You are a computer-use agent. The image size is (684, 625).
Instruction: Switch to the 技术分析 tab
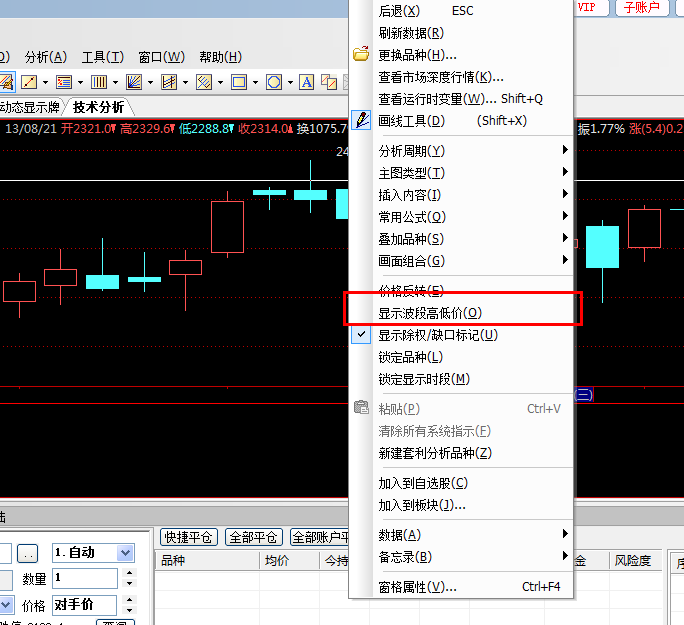[99, 107]
